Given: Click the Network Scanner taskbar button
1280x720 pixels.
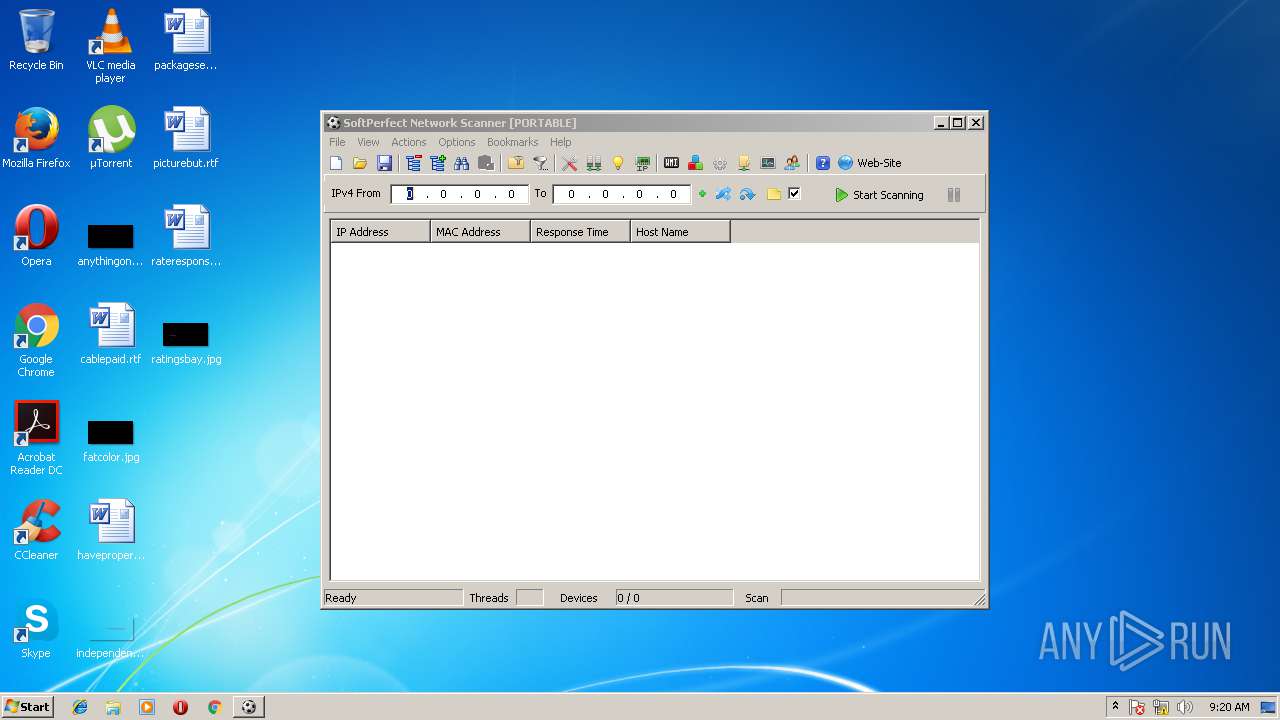Looking at the screenshot, I should (249, 707).
